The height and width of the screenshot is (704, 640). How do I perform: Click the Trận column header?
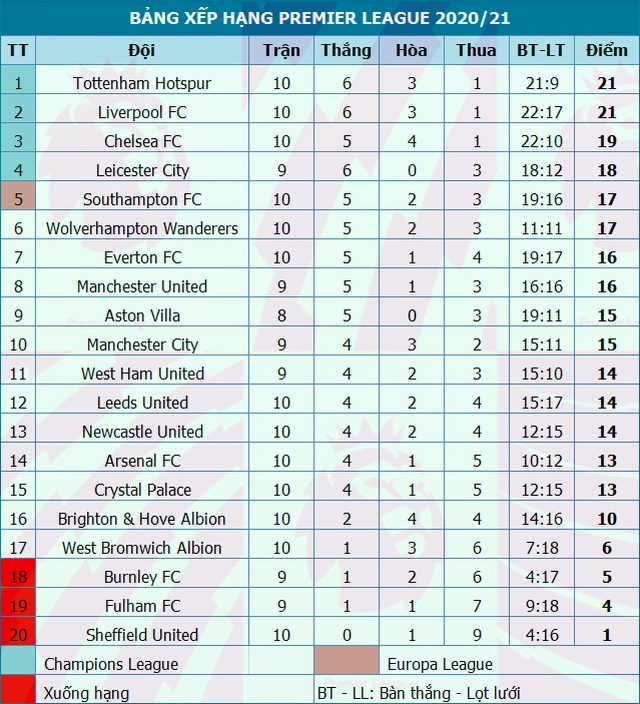coord(281,50)
